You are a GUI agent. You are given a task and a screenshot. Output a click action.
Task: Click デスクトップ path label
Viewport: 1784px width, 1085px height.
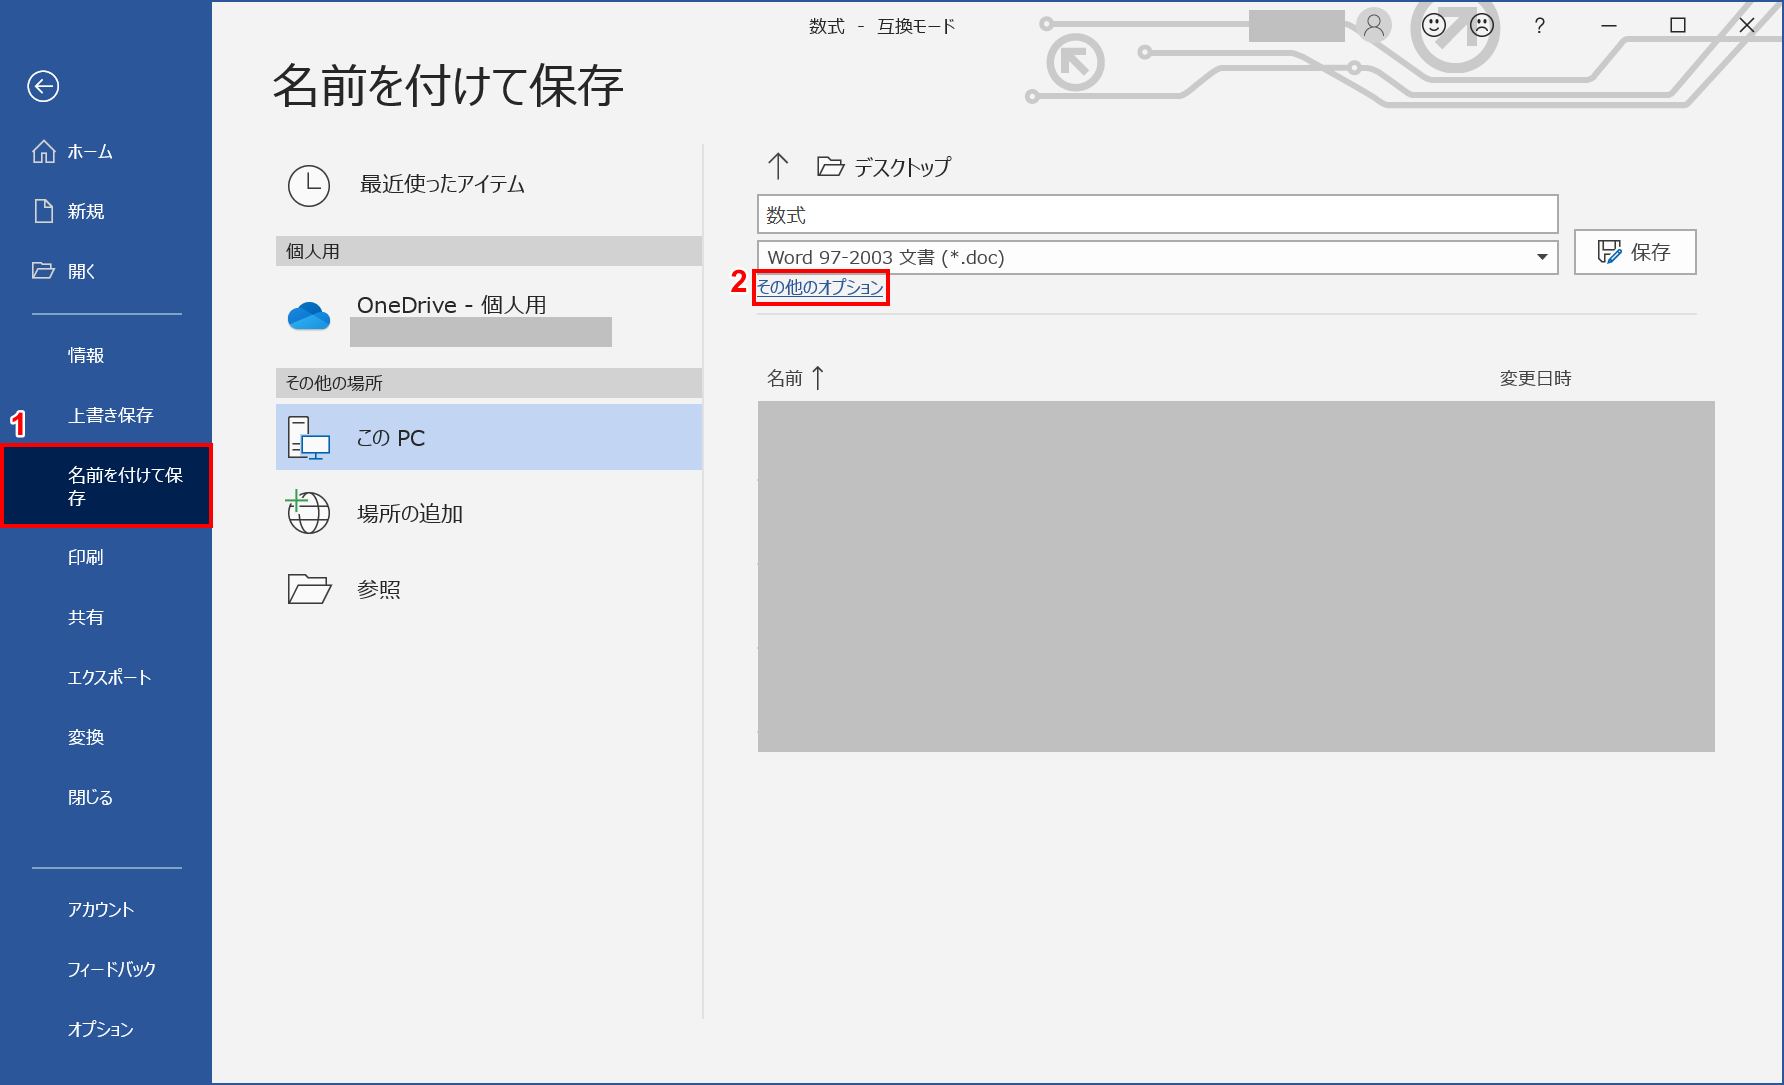coord(903,167)
